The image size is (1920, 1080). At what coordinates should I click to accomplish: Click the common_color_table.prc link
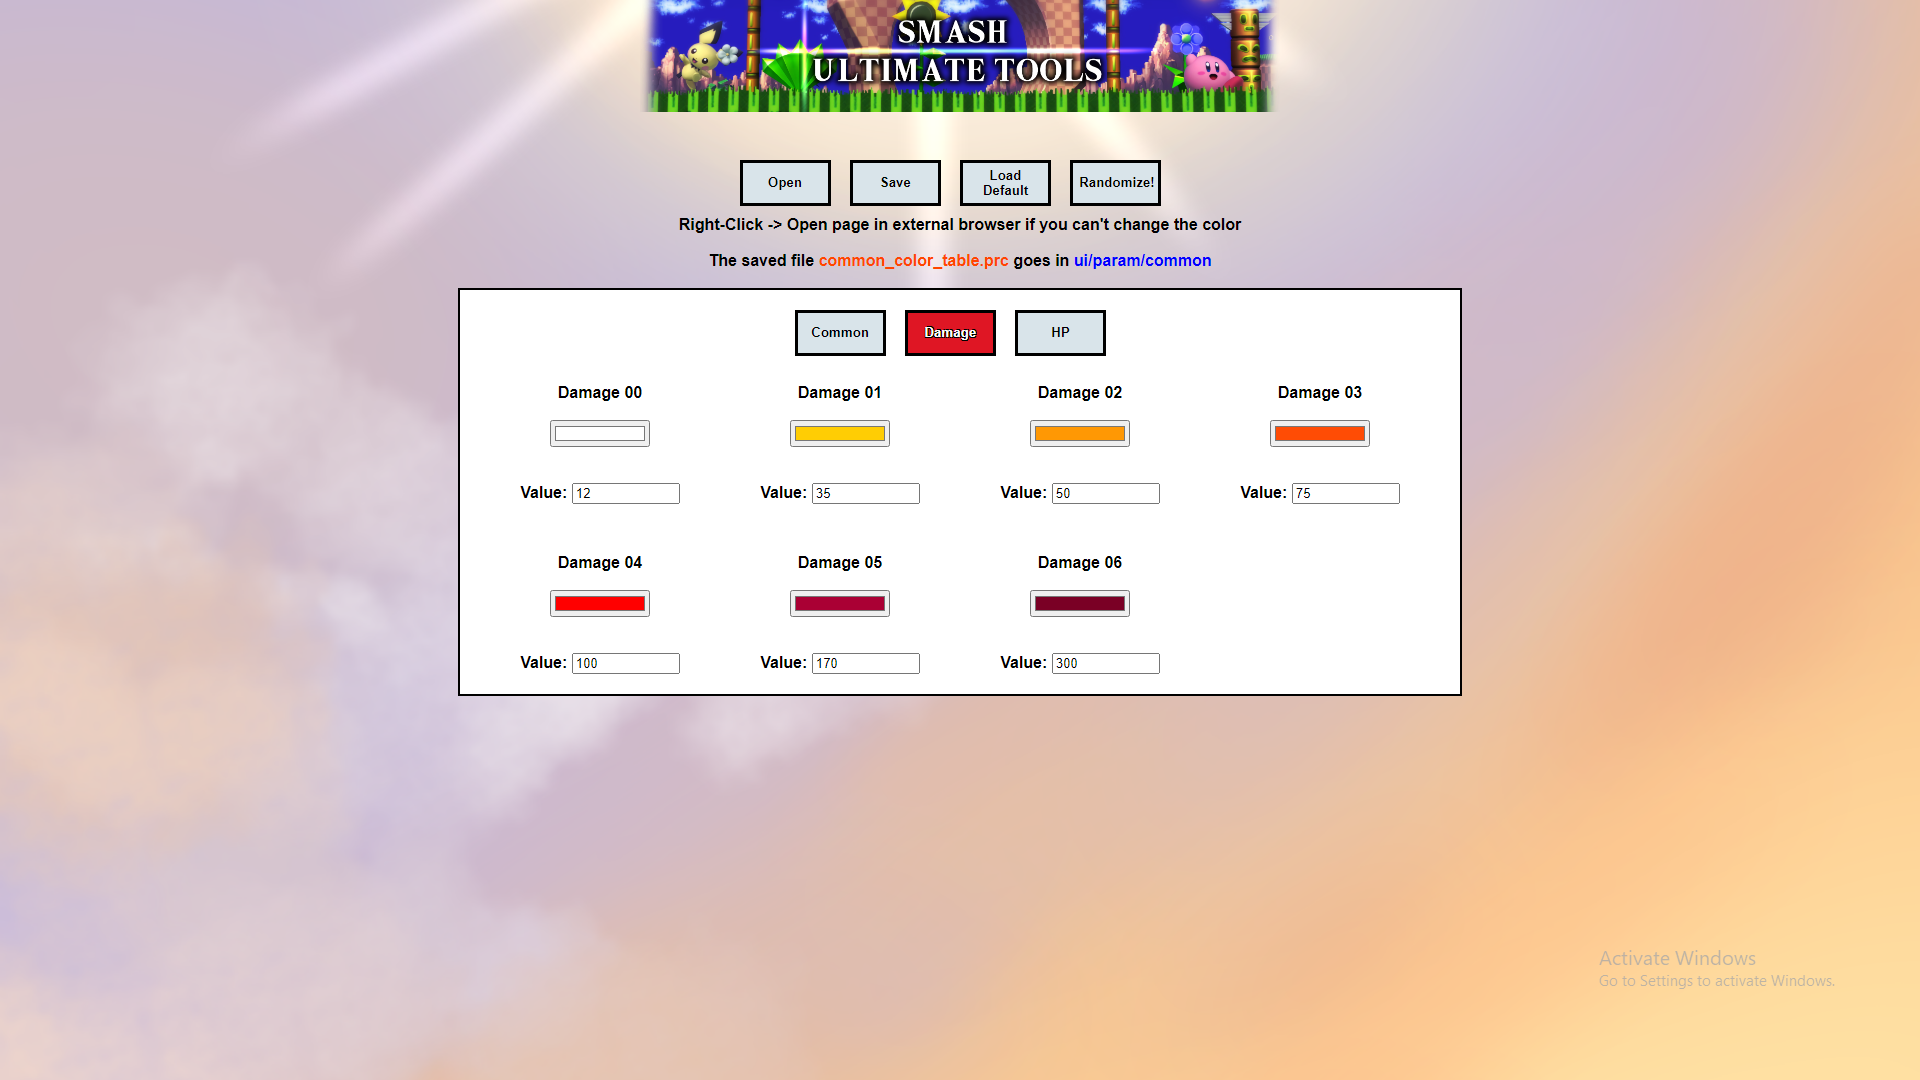[914, 260]
